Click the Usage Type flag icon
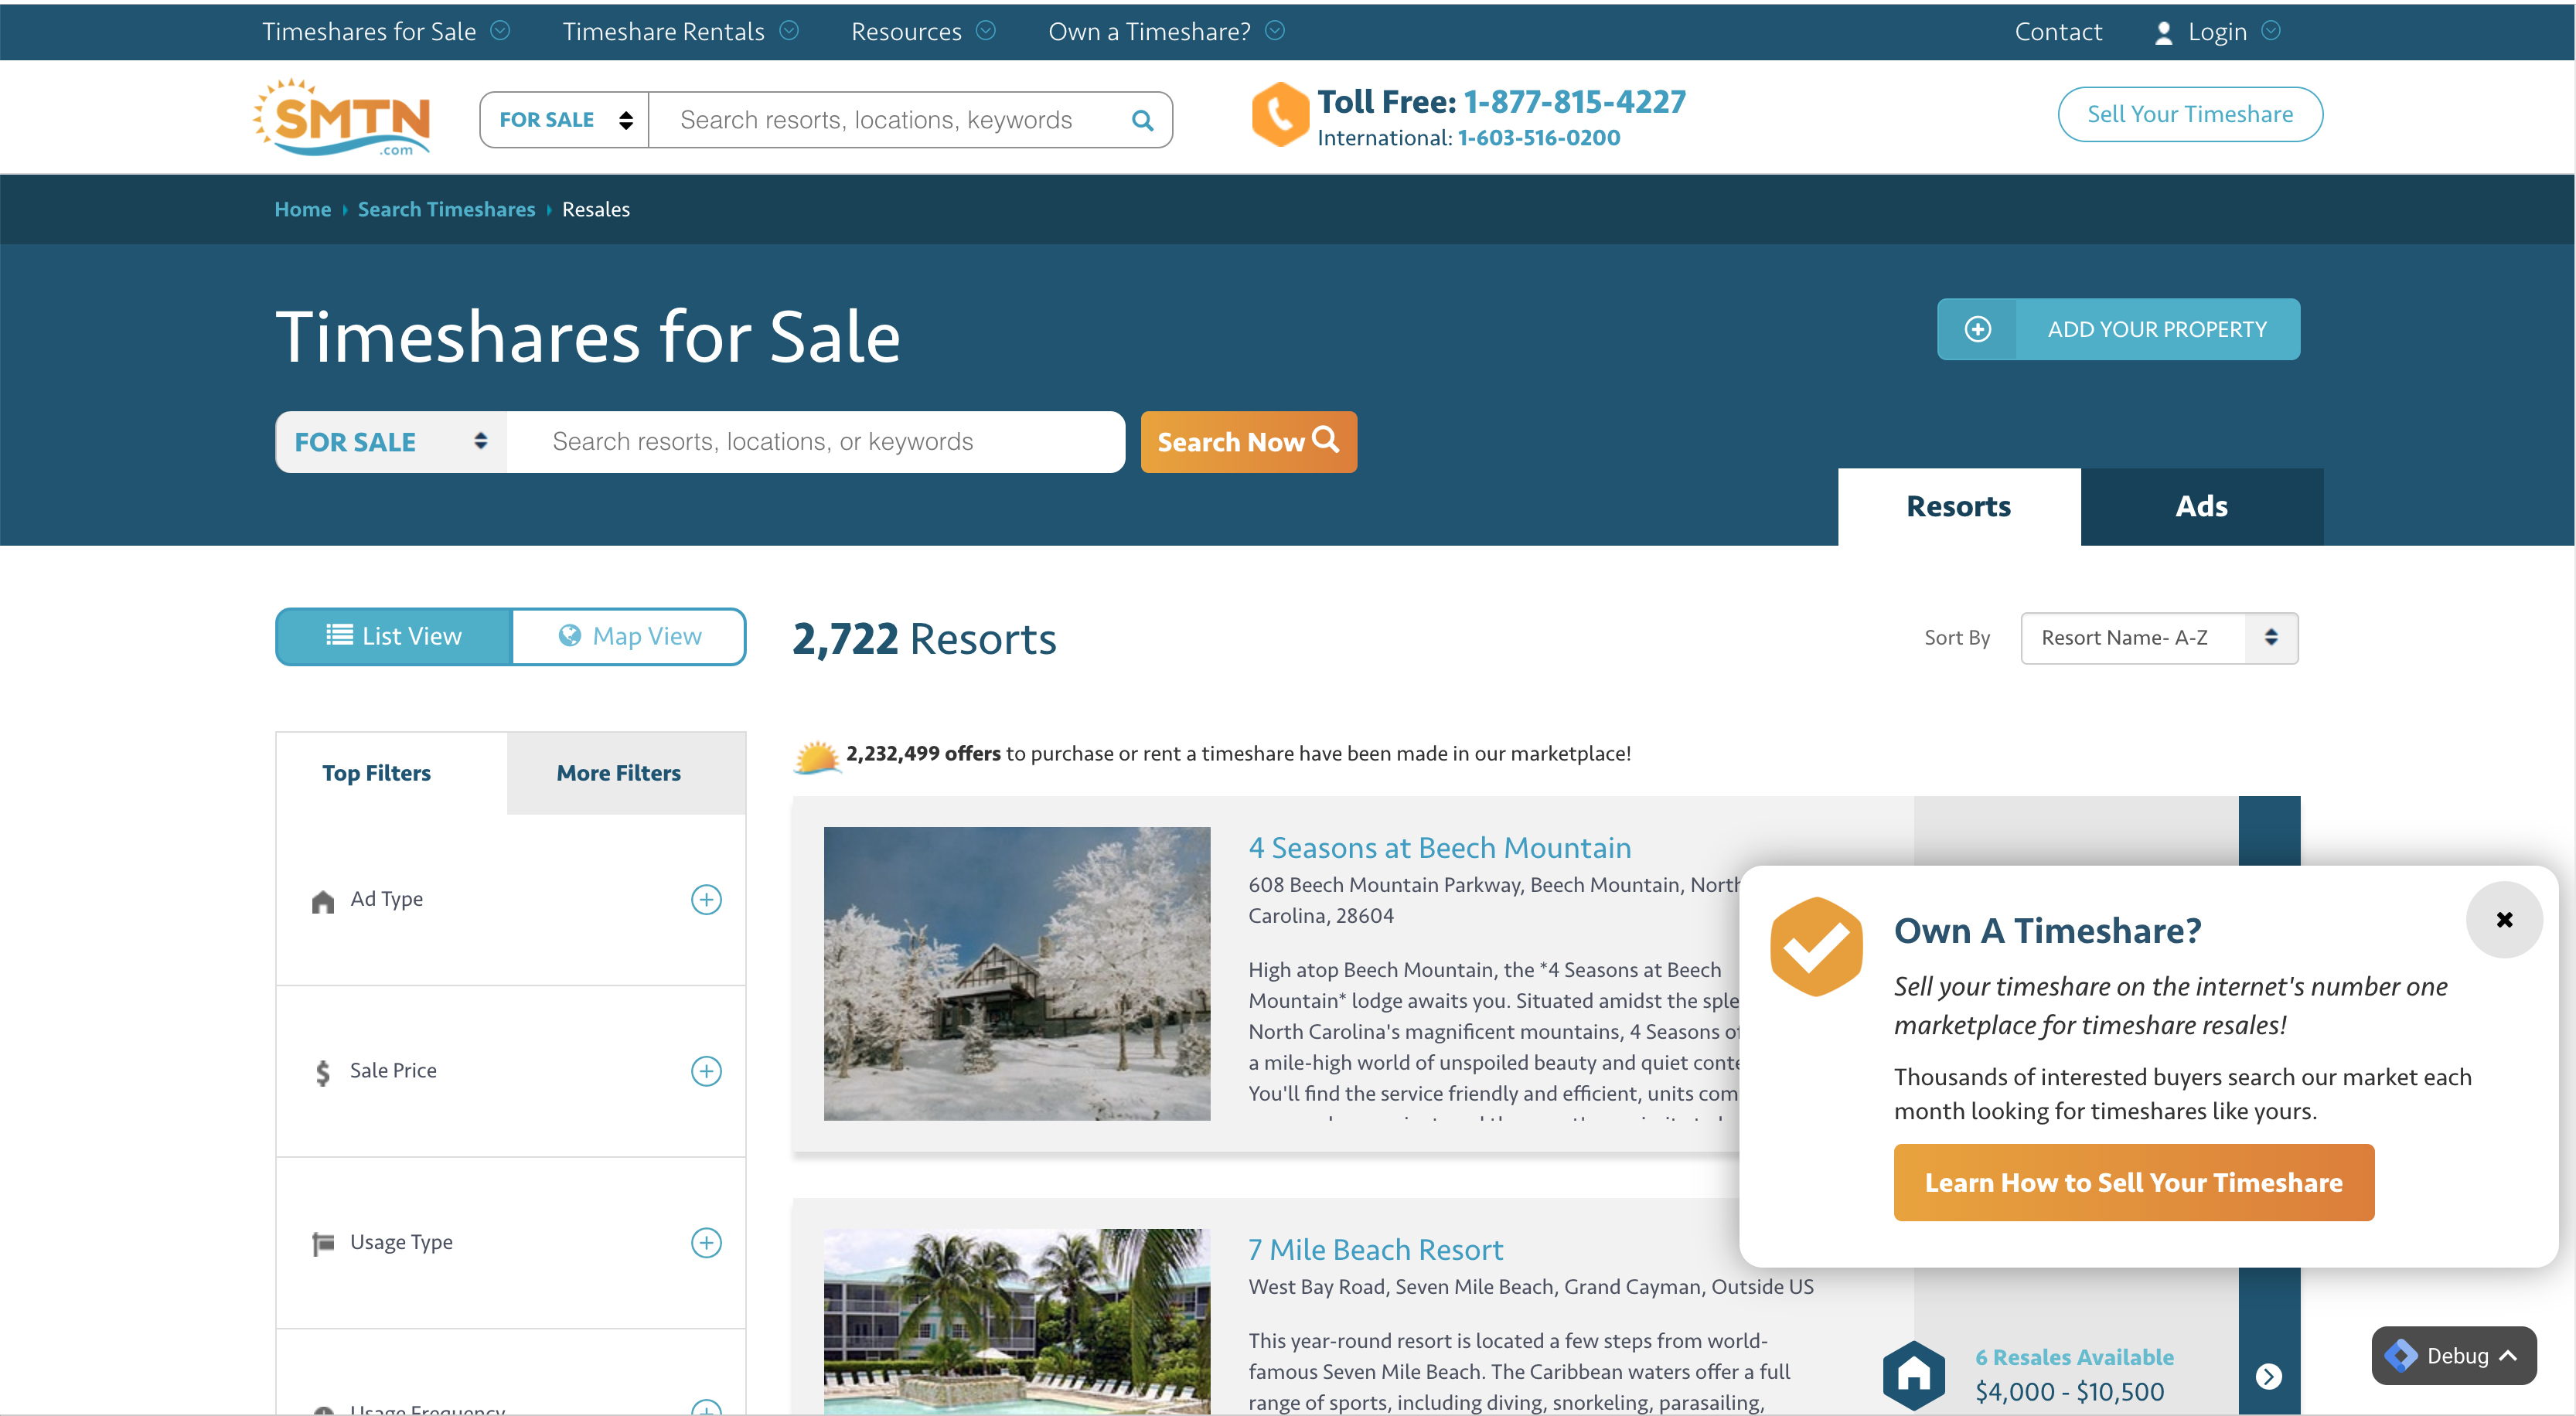This screenshot has height=1416, width=2576. [322, 1243]
